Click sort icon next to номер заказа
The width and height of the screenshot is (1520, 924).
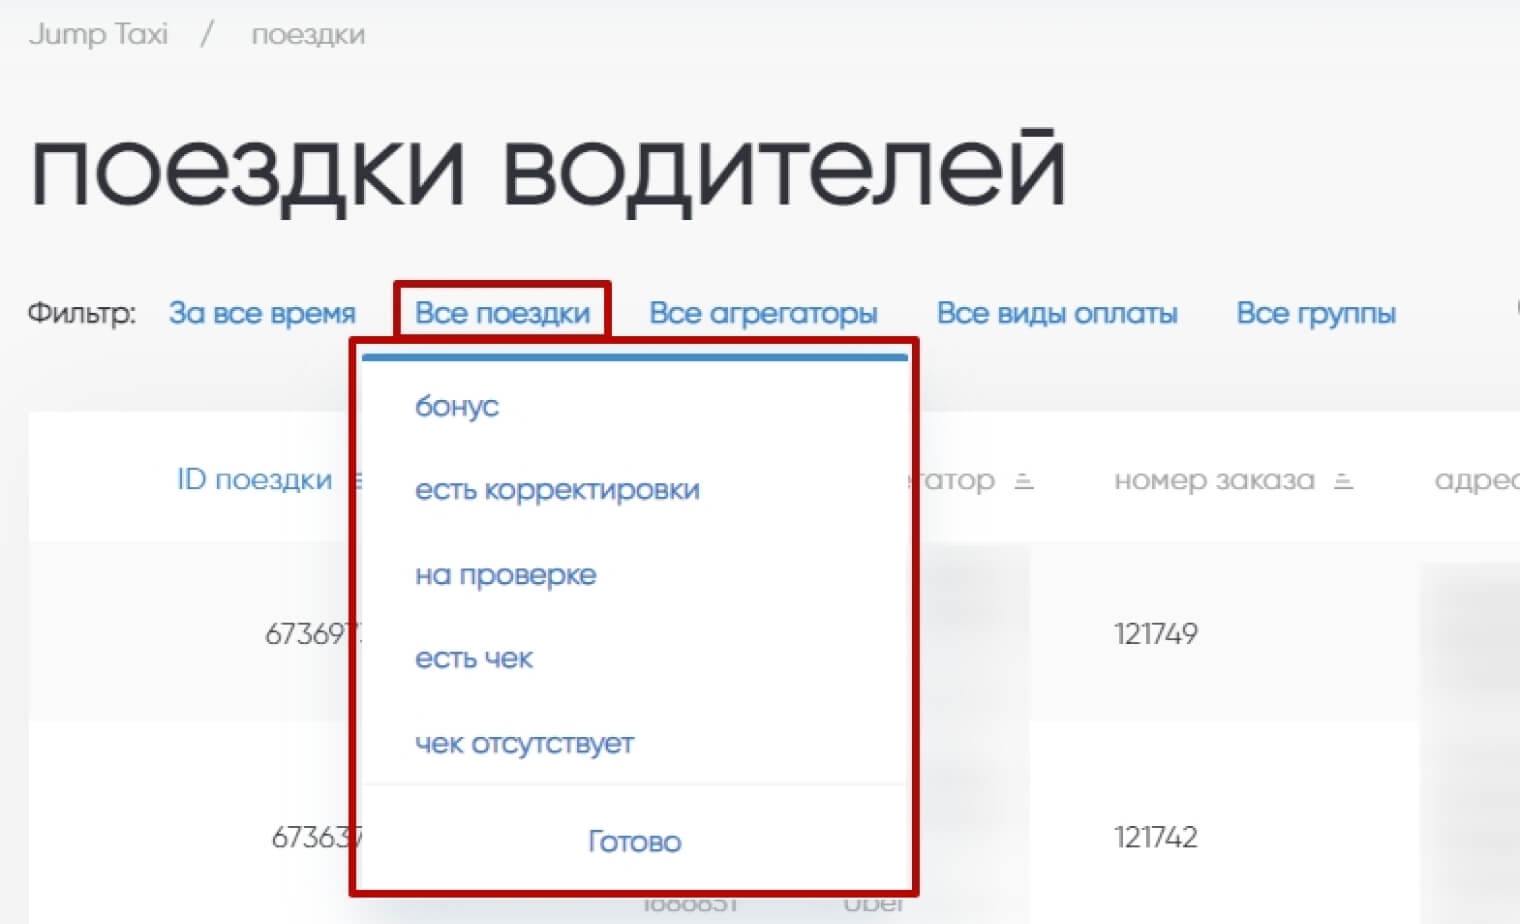pyautogui.click(x=1343, y=482)
